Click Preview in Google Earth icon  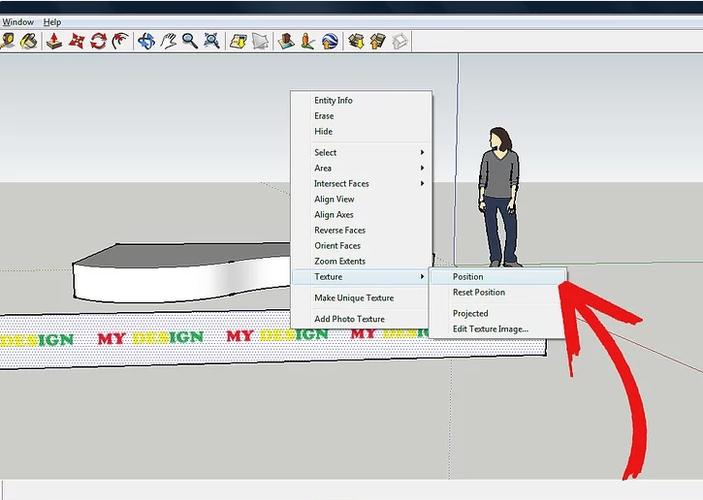[330, 41]
